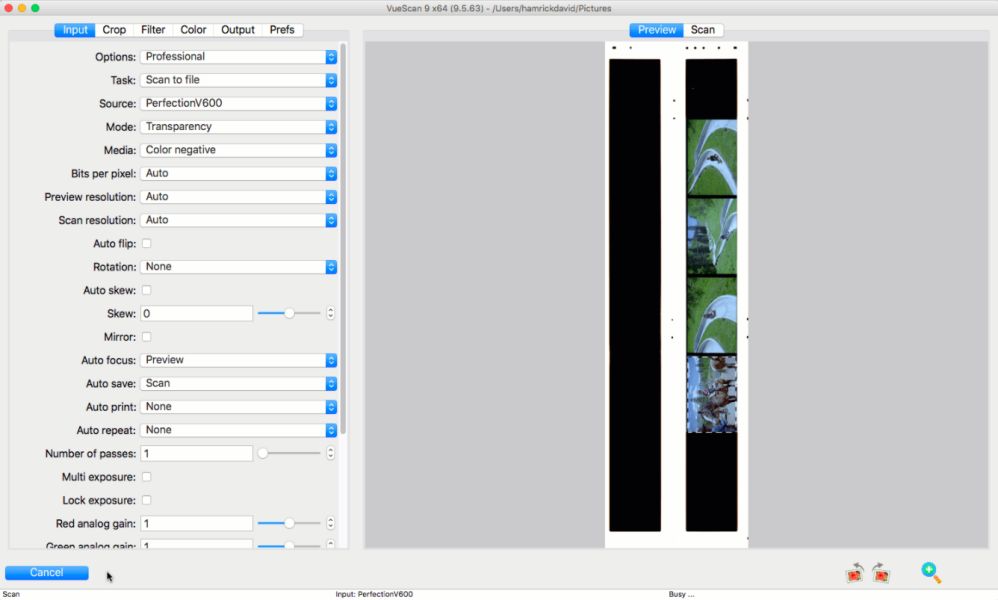Screen dimensions: 998x600
Task: Open the Preview resolution dropdown
Action: pos(238,197)
